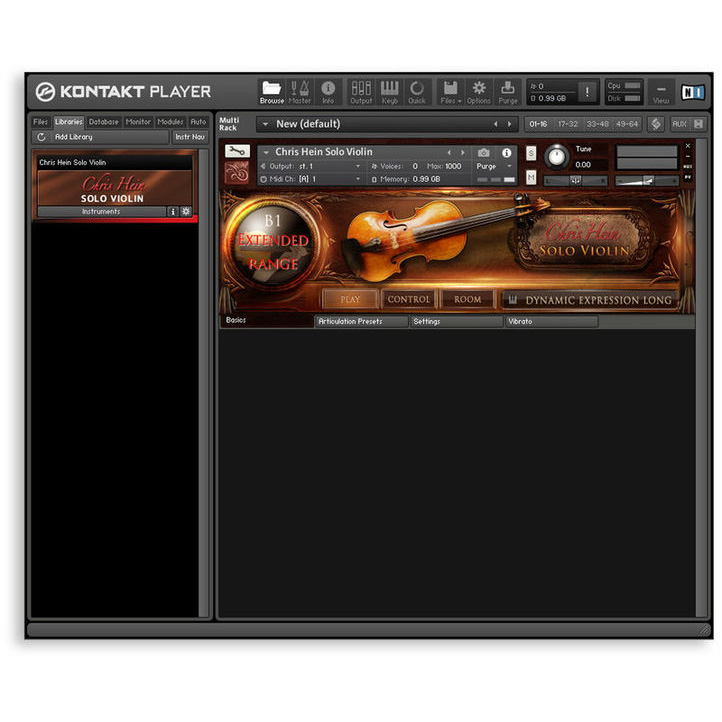The image size is (722, 722).
Task: Open the Monitor tab
Action: pyautogui.click(x=138, y=122)
